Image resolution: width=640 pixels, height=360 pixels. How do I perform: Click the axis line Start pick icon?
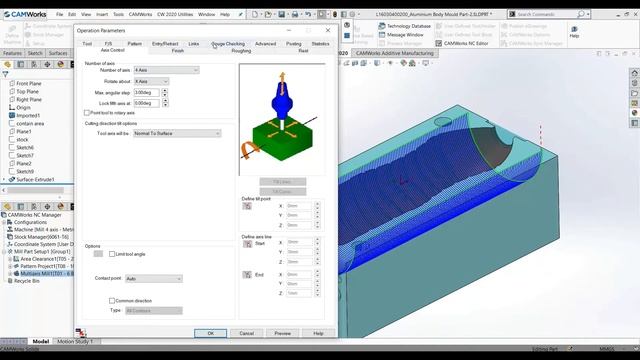point(247,244)
